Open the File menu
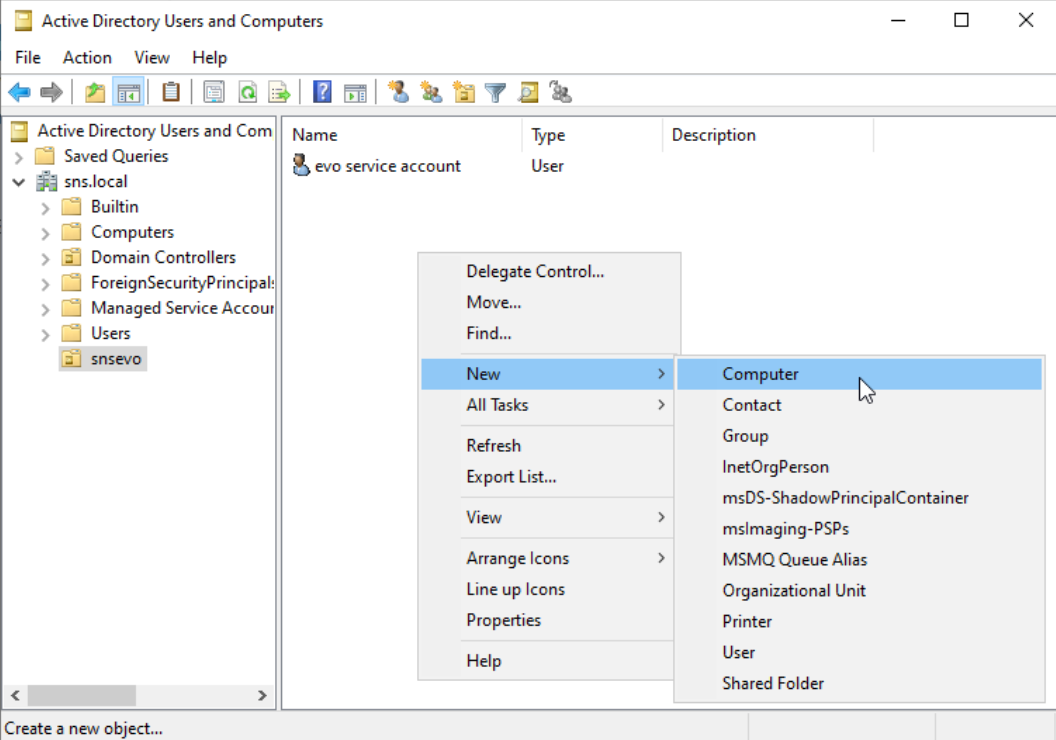This screenshot has width=1056, height=740. (28, 58)
